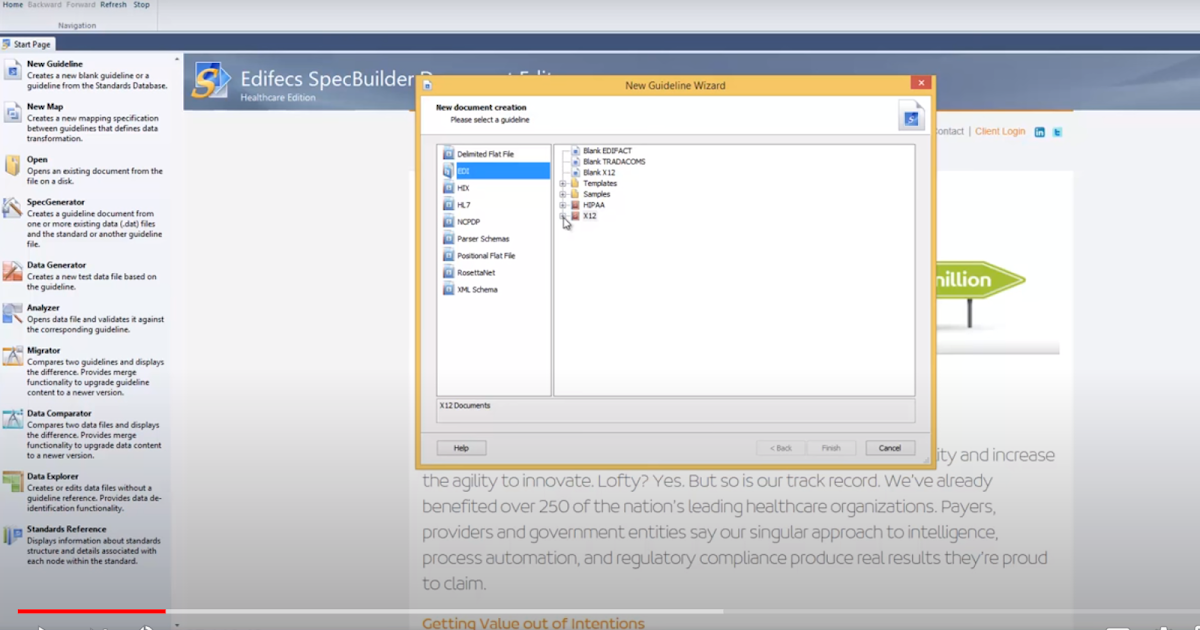Select HL7 in the document type list
1200x630 pixels.
(x=463, y=204)
